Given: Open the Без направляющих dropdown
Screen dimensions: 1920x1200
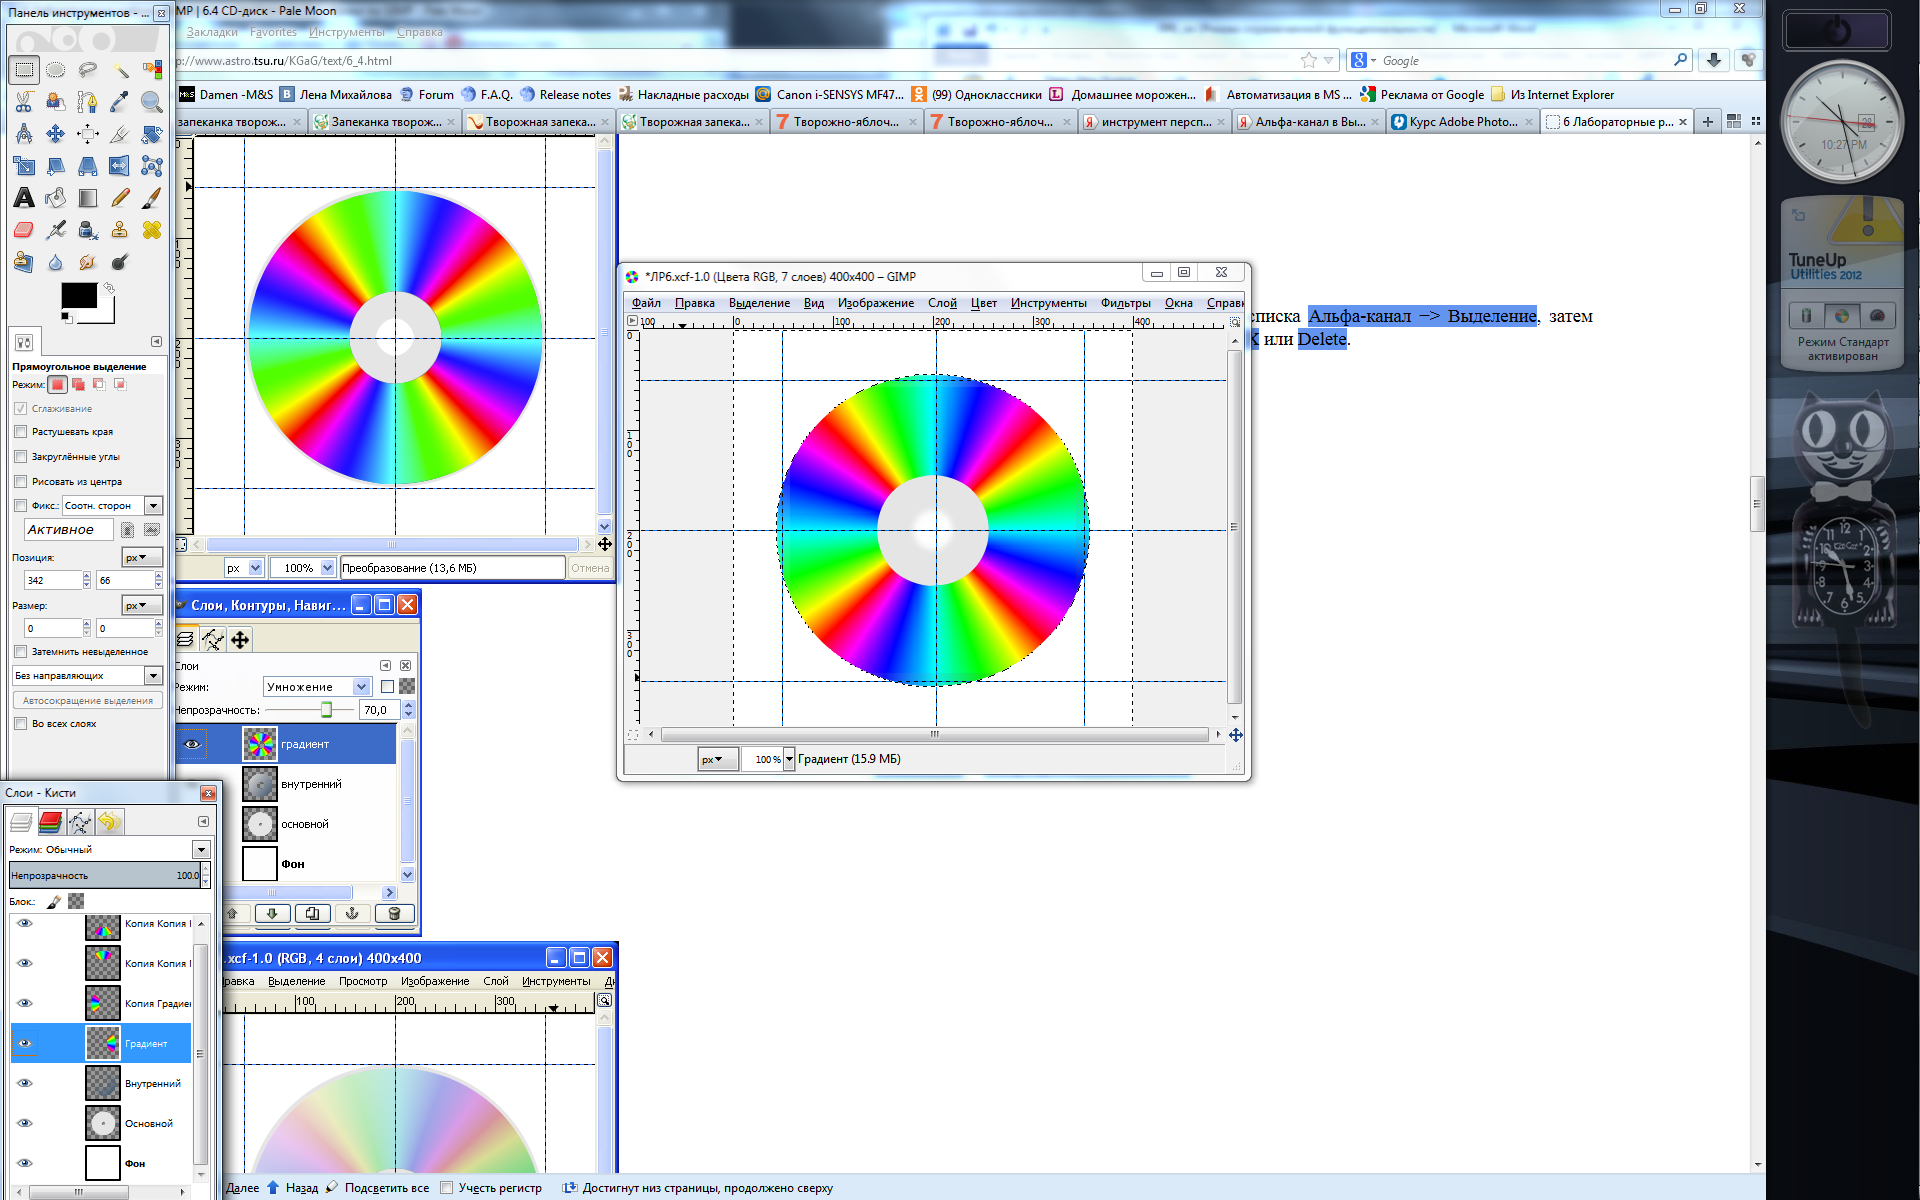Looking at the screenshot, I should (88, 676).
